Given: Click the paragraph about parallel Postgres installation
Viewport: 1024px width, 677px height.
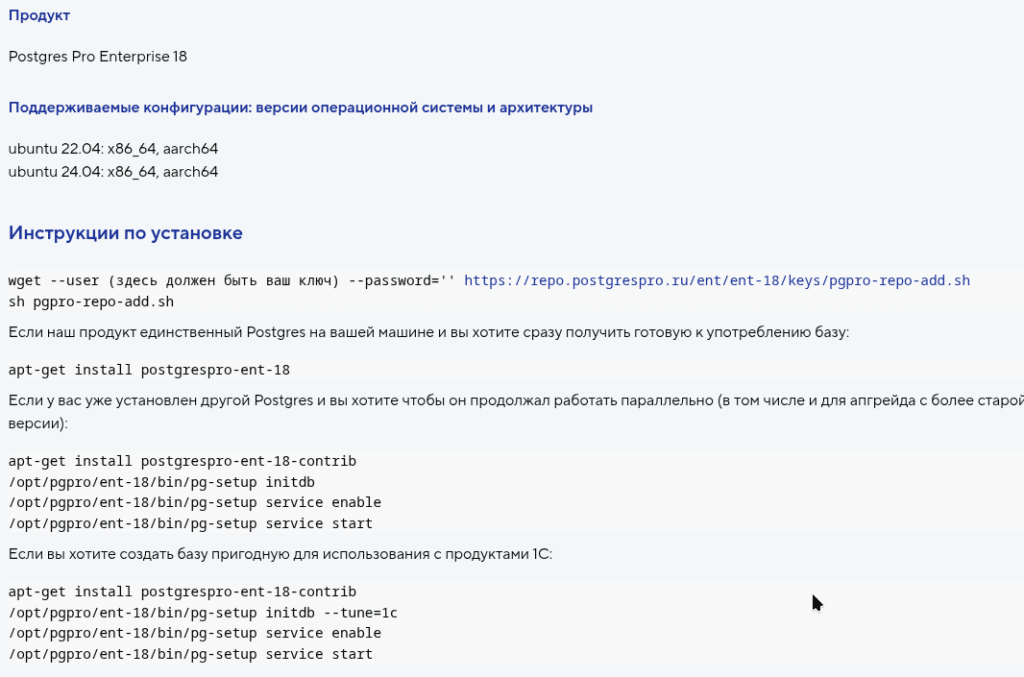Looking at the screenshot, I should point(400,412).
